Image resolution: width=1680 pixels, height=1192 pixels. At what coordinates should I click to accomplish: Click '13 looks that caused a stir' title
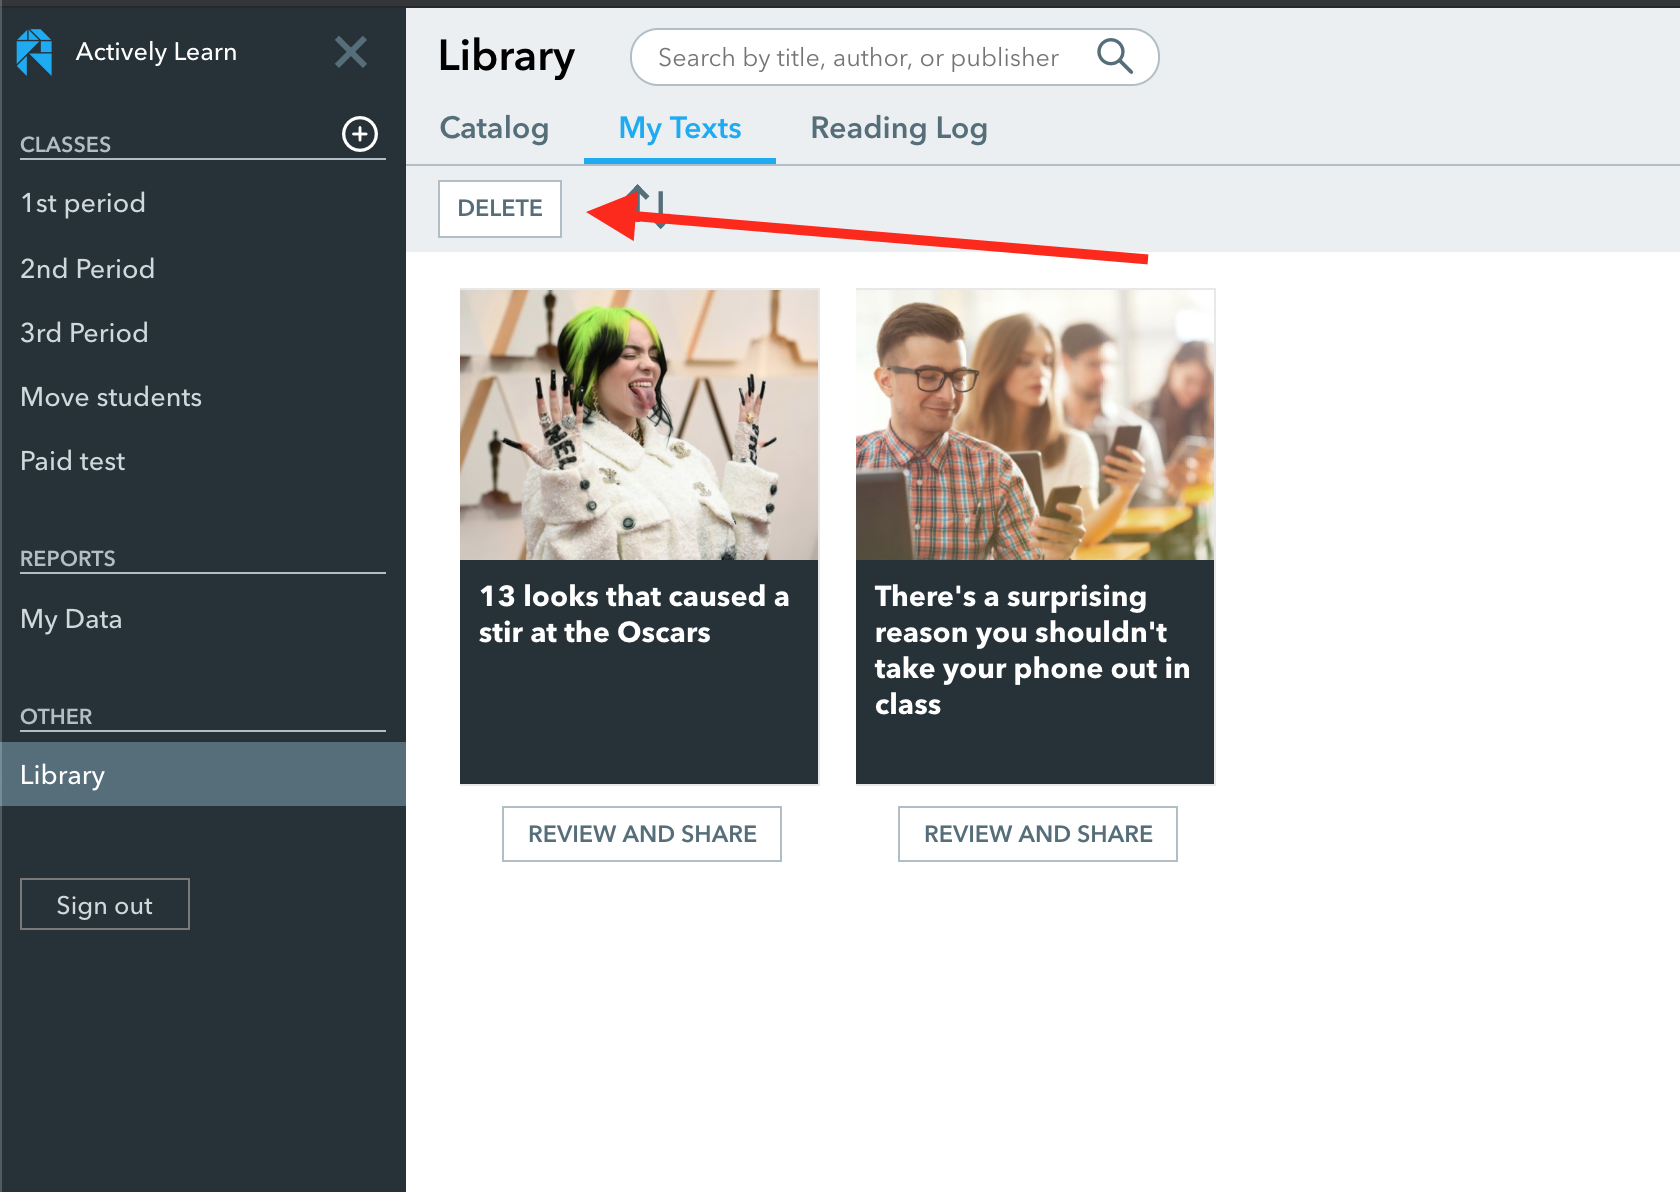pyautogui.click(x=634, y=614)
